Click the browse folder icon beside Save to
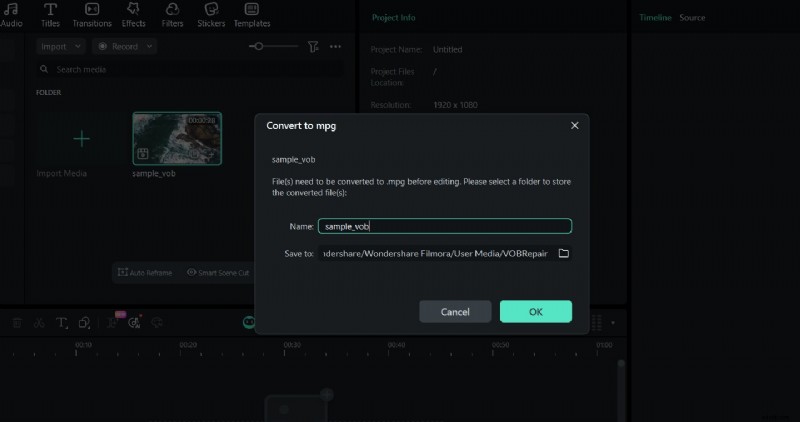 (x=563, y=254)
